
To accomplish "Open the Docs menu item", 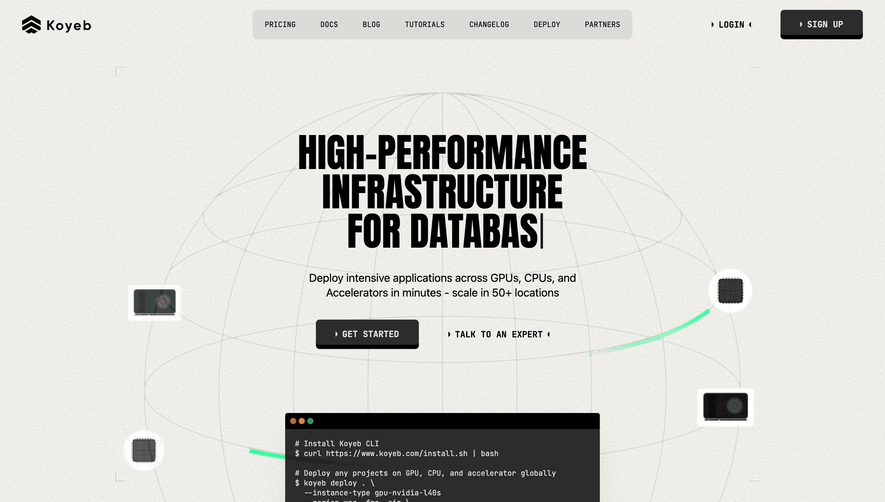I will 329,24.
